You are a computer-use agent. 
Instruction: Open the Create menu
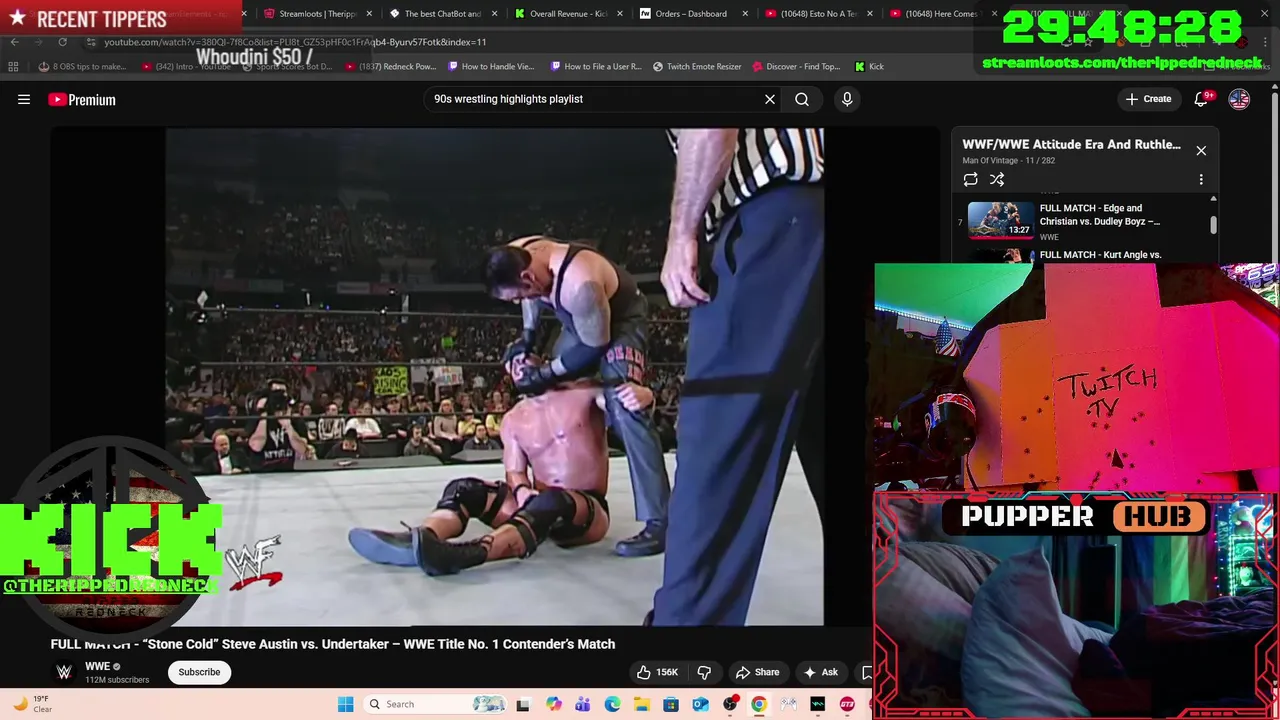coord(1148,99)
